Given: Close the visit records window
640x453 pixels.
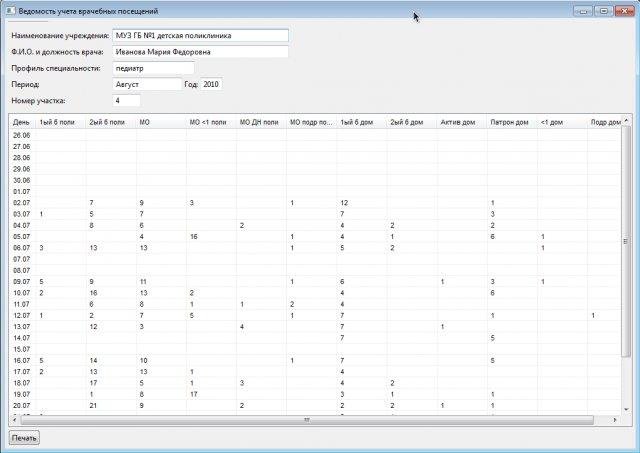Looking at the screenshot, I should pos(624,11).
